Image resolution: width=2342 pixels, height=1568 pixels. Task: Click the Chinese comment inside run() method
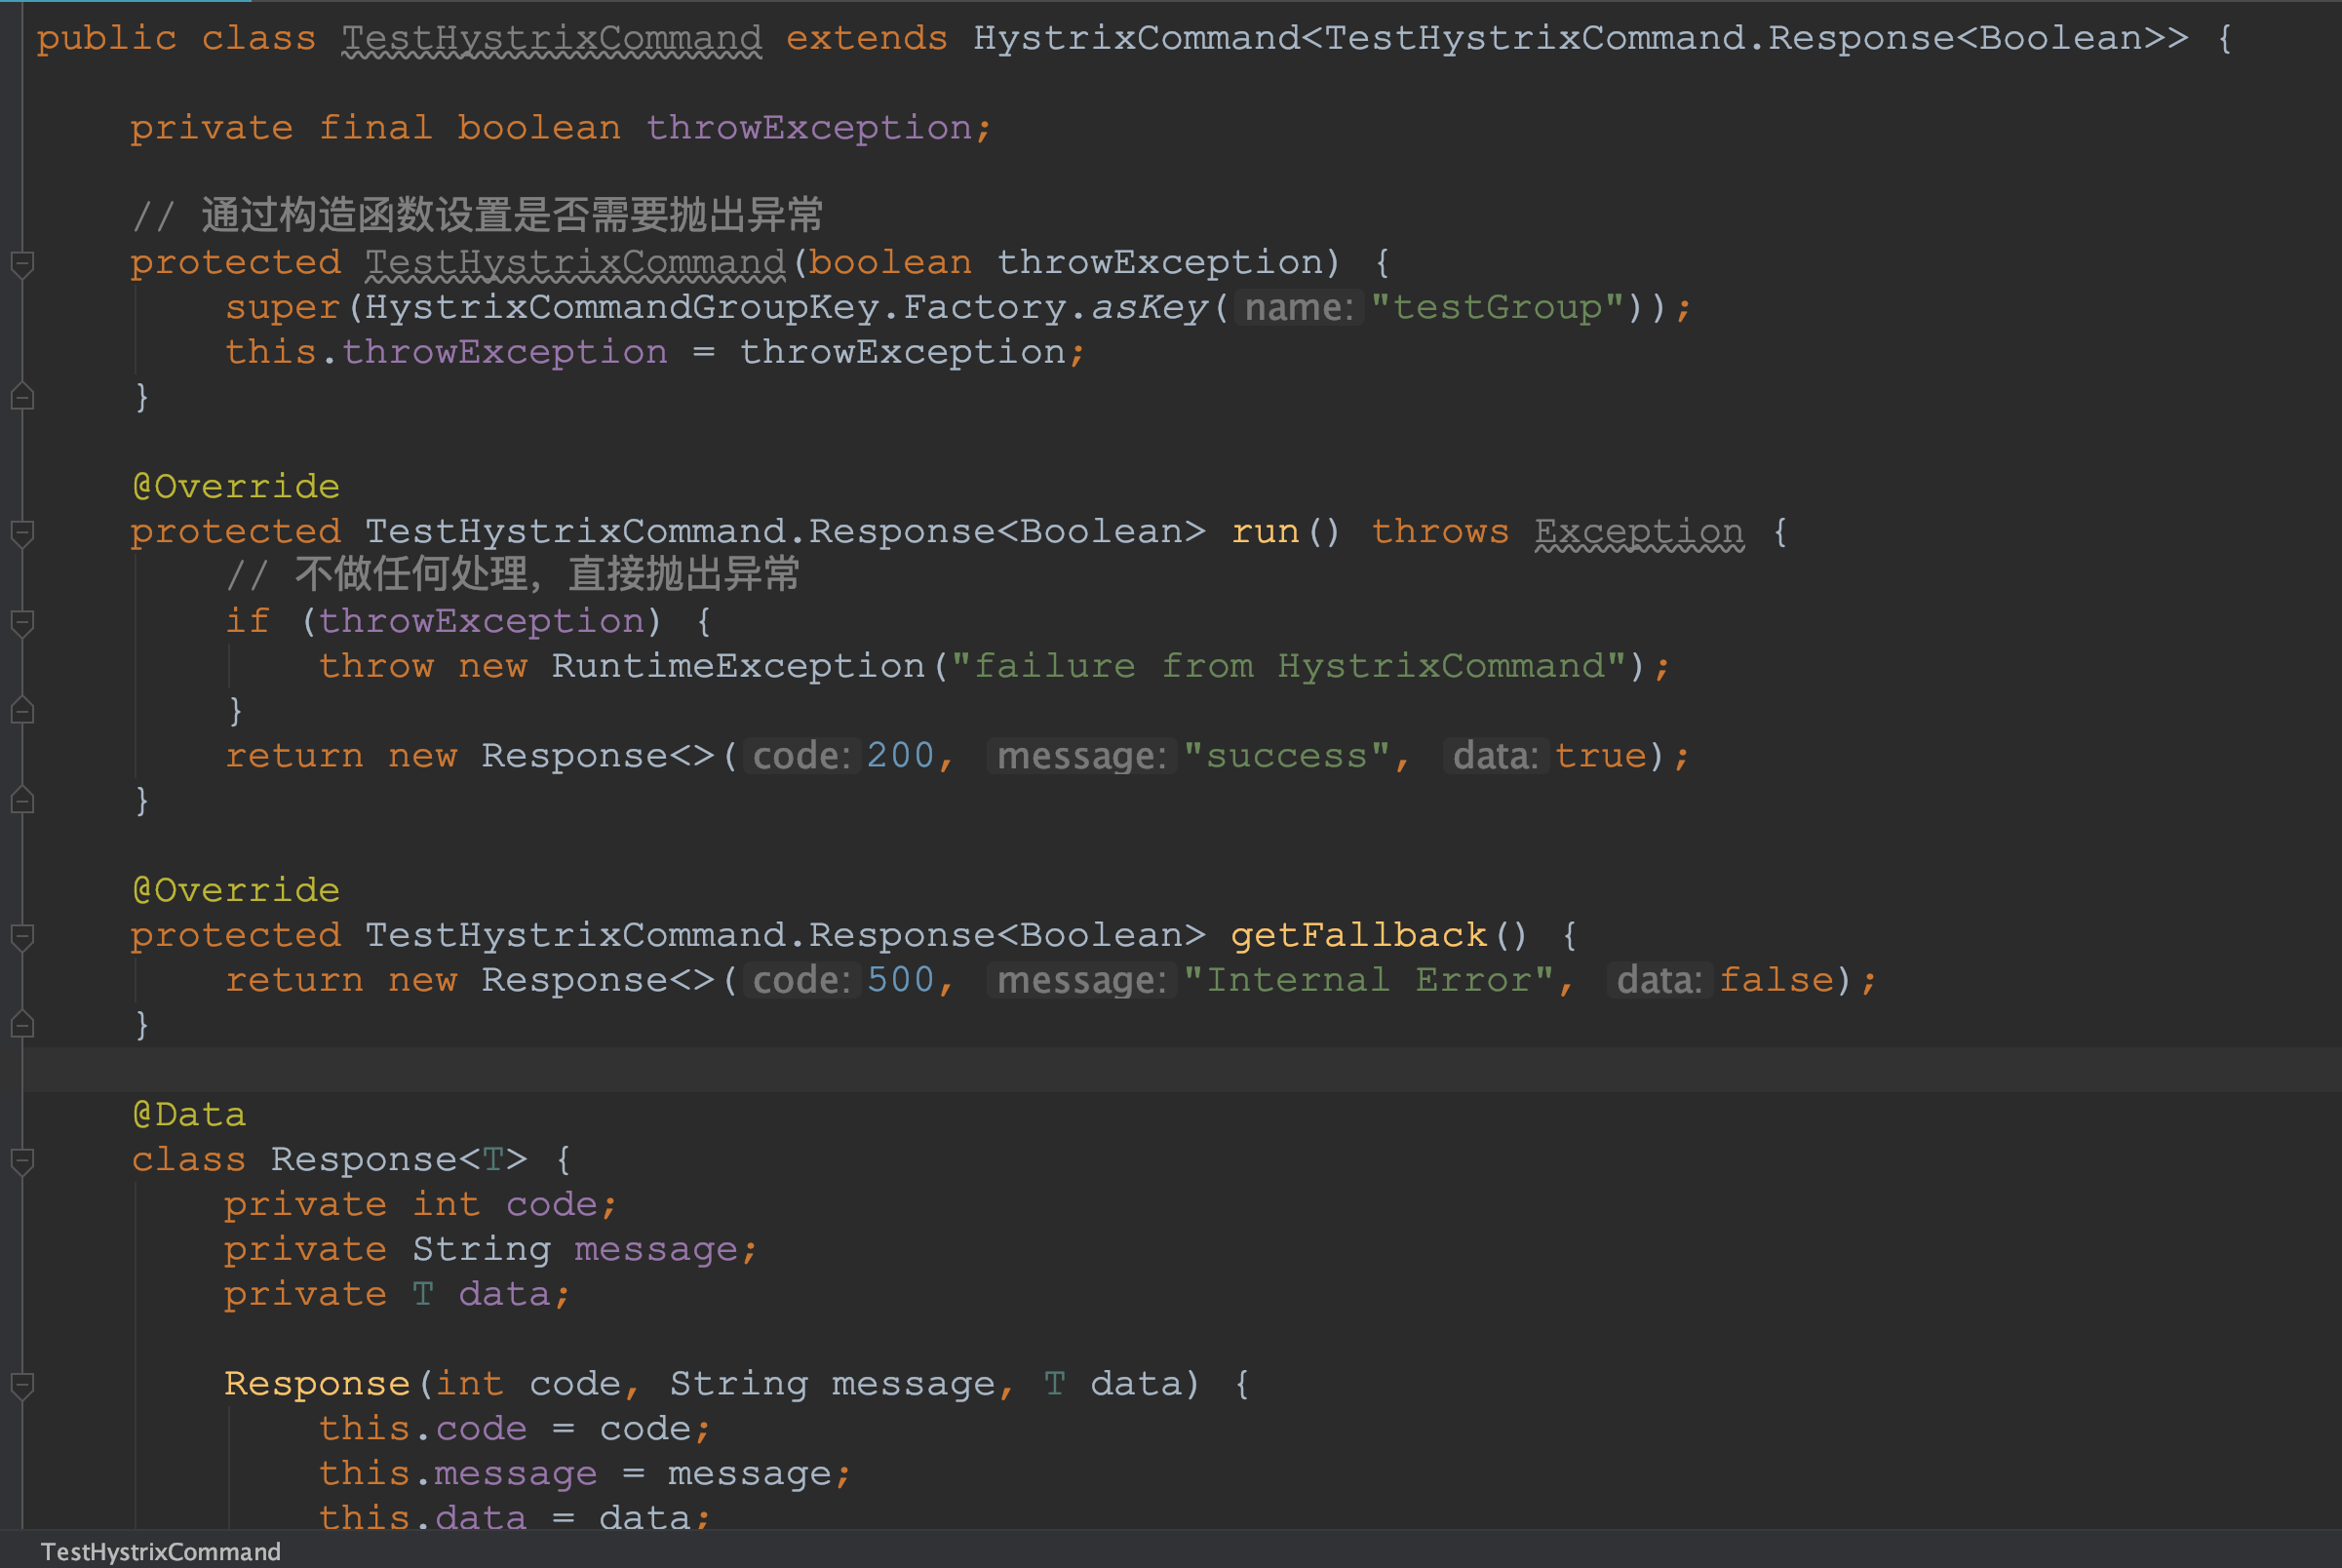(512, 575)
